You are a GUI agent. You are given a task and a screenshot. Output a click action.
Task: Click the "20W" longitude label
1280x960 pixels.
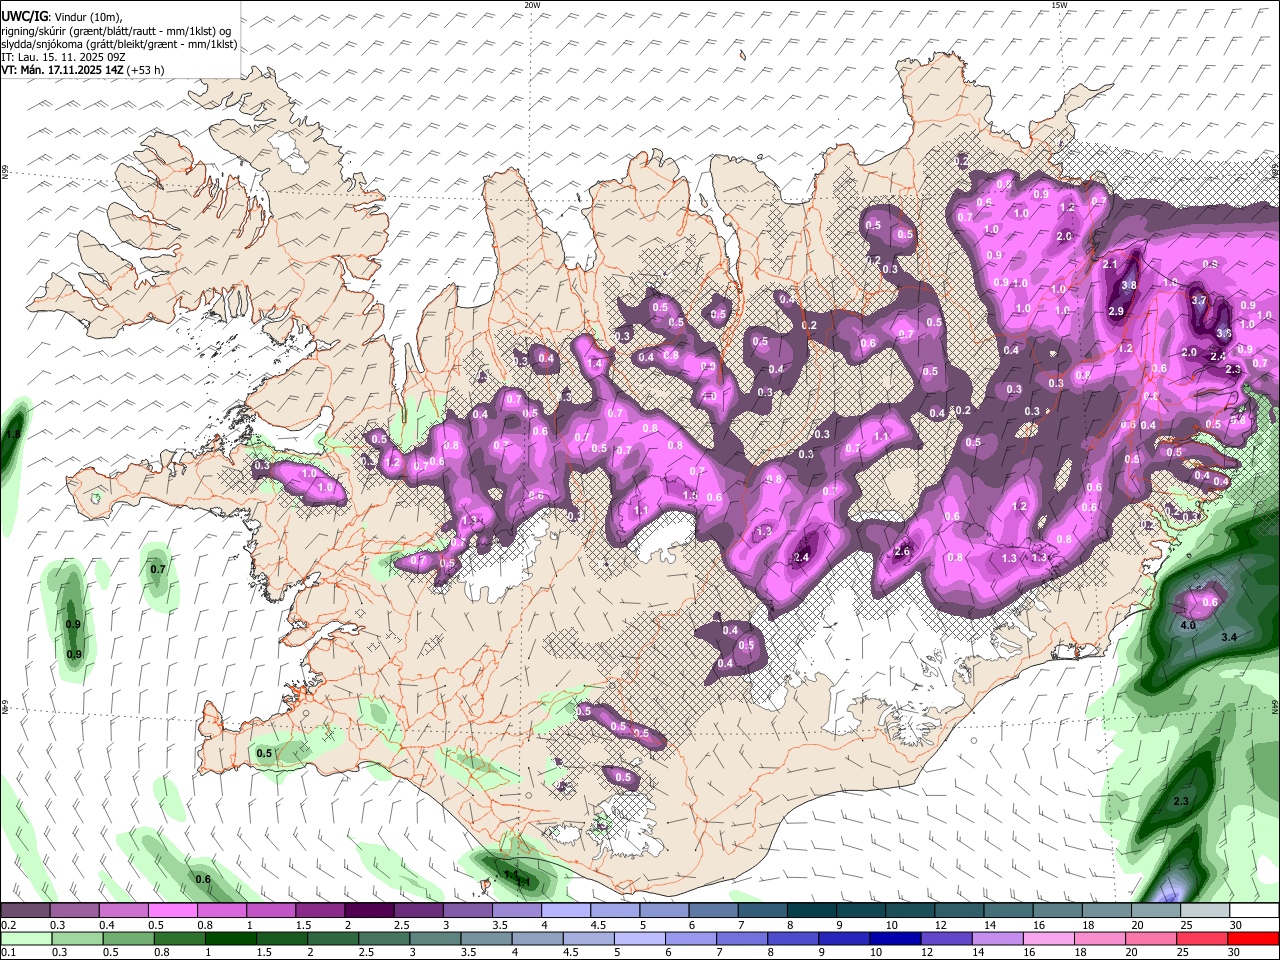coord(532,5)
